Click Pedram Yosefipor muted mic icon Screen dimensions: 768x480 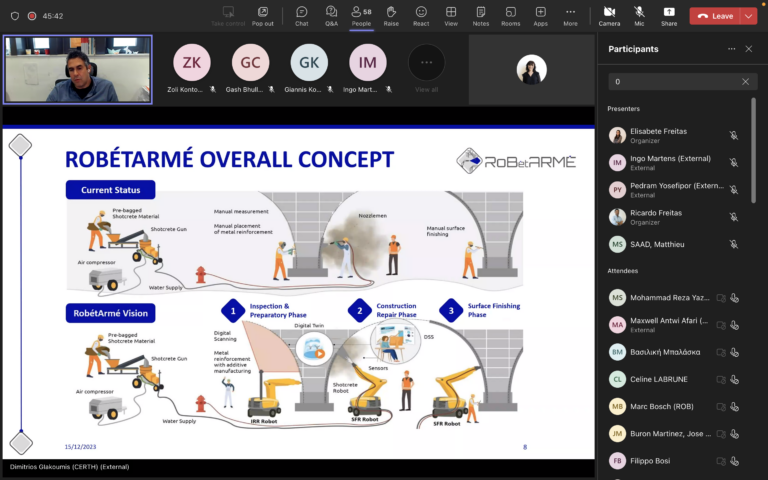pyautogui.click(x=733, y=190)
